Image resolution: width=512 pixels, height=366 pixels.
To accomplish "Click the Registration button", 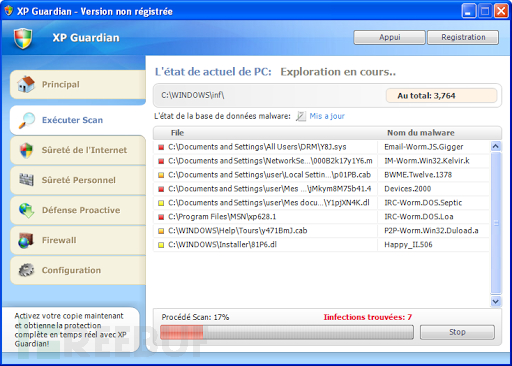I will coord(463,37).
